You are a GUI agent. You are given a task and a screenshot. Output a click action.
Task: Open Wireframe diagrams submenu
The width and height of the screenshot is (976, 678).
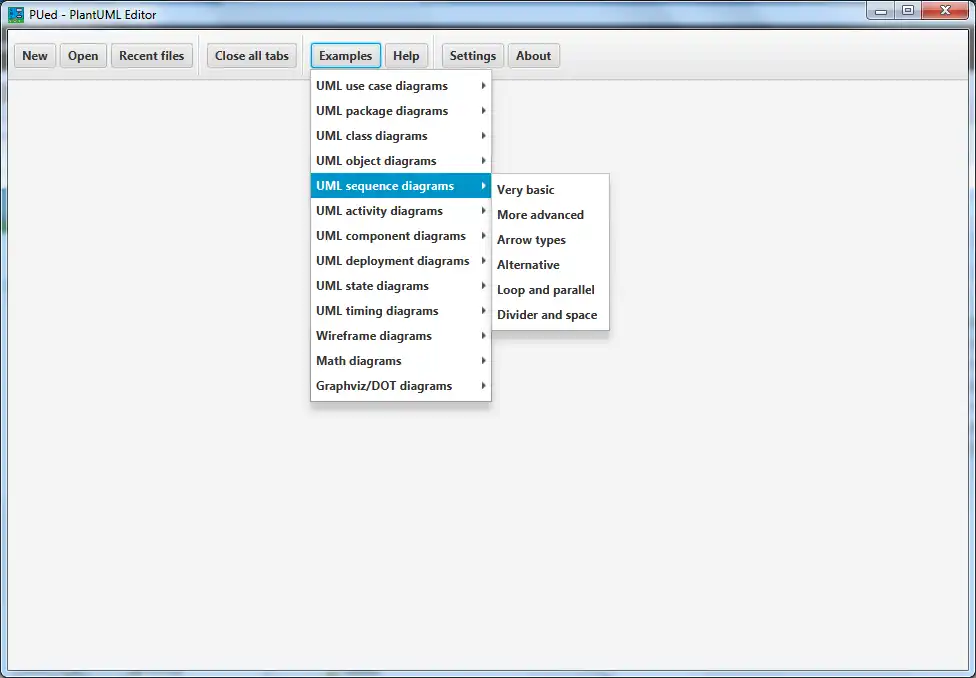pyautogui.click(x=401, y=336)
